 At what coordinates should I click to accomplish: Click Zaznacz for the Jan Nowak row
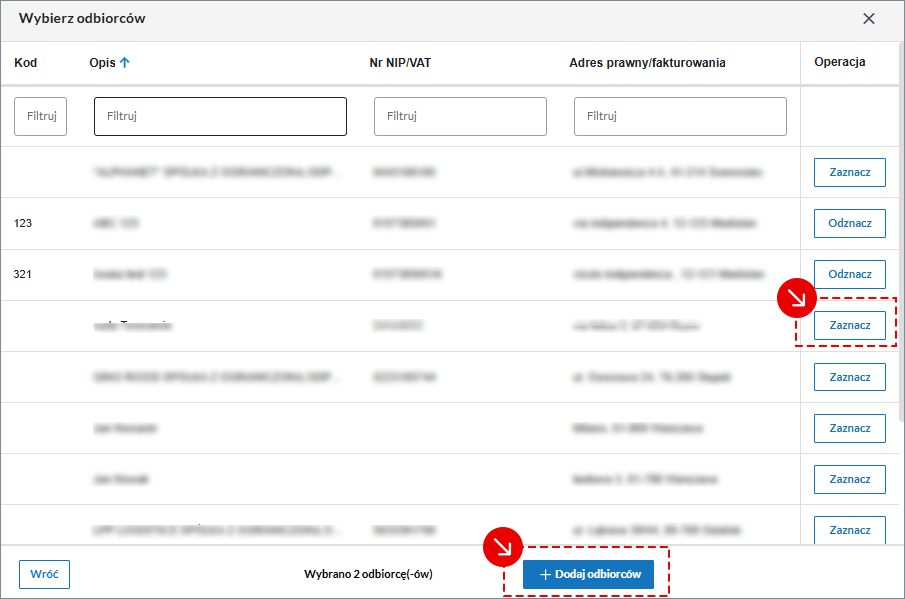tap(849, 428)
